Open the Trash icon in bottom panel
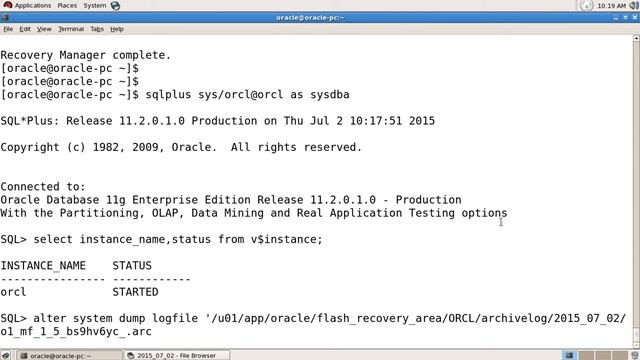 (x=634, y=356)
